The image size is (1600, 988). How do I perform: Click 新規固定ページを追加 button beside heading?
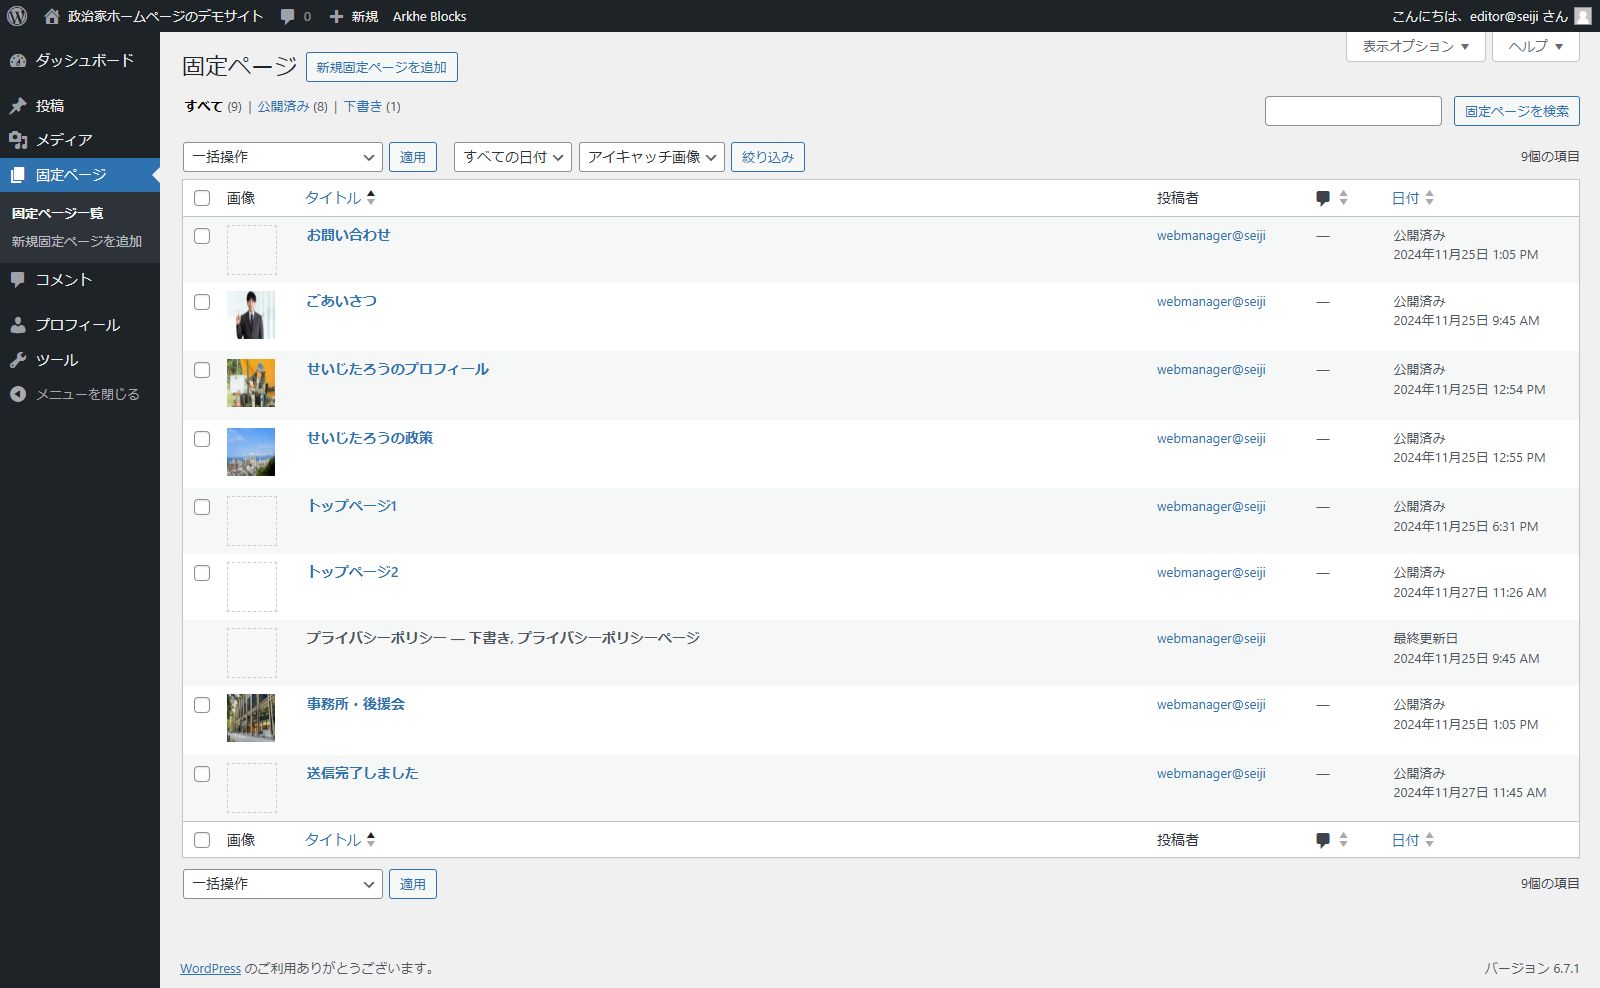tap(382, 67)
